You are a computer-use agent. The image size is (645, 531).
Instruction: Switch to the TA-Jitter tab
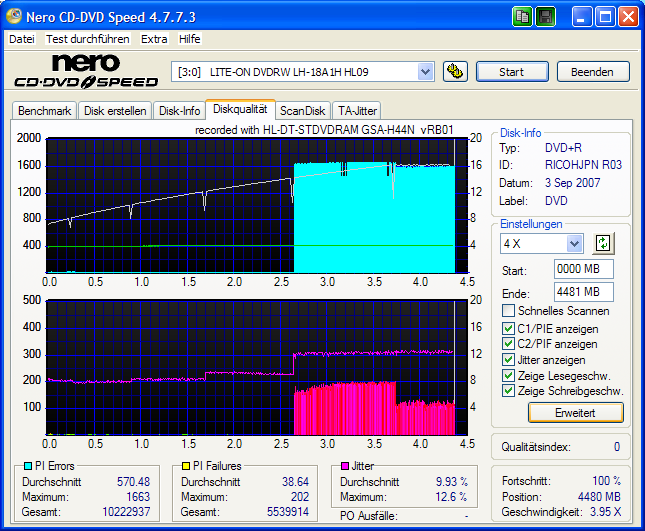(356, 111)
